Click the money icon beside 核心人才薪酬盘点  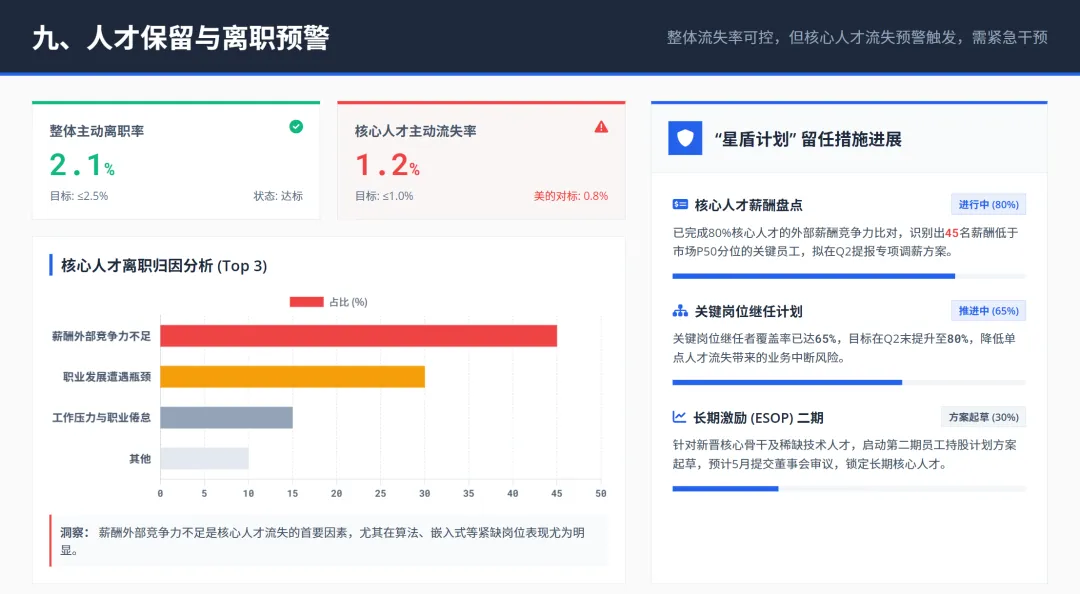[680, 204]
